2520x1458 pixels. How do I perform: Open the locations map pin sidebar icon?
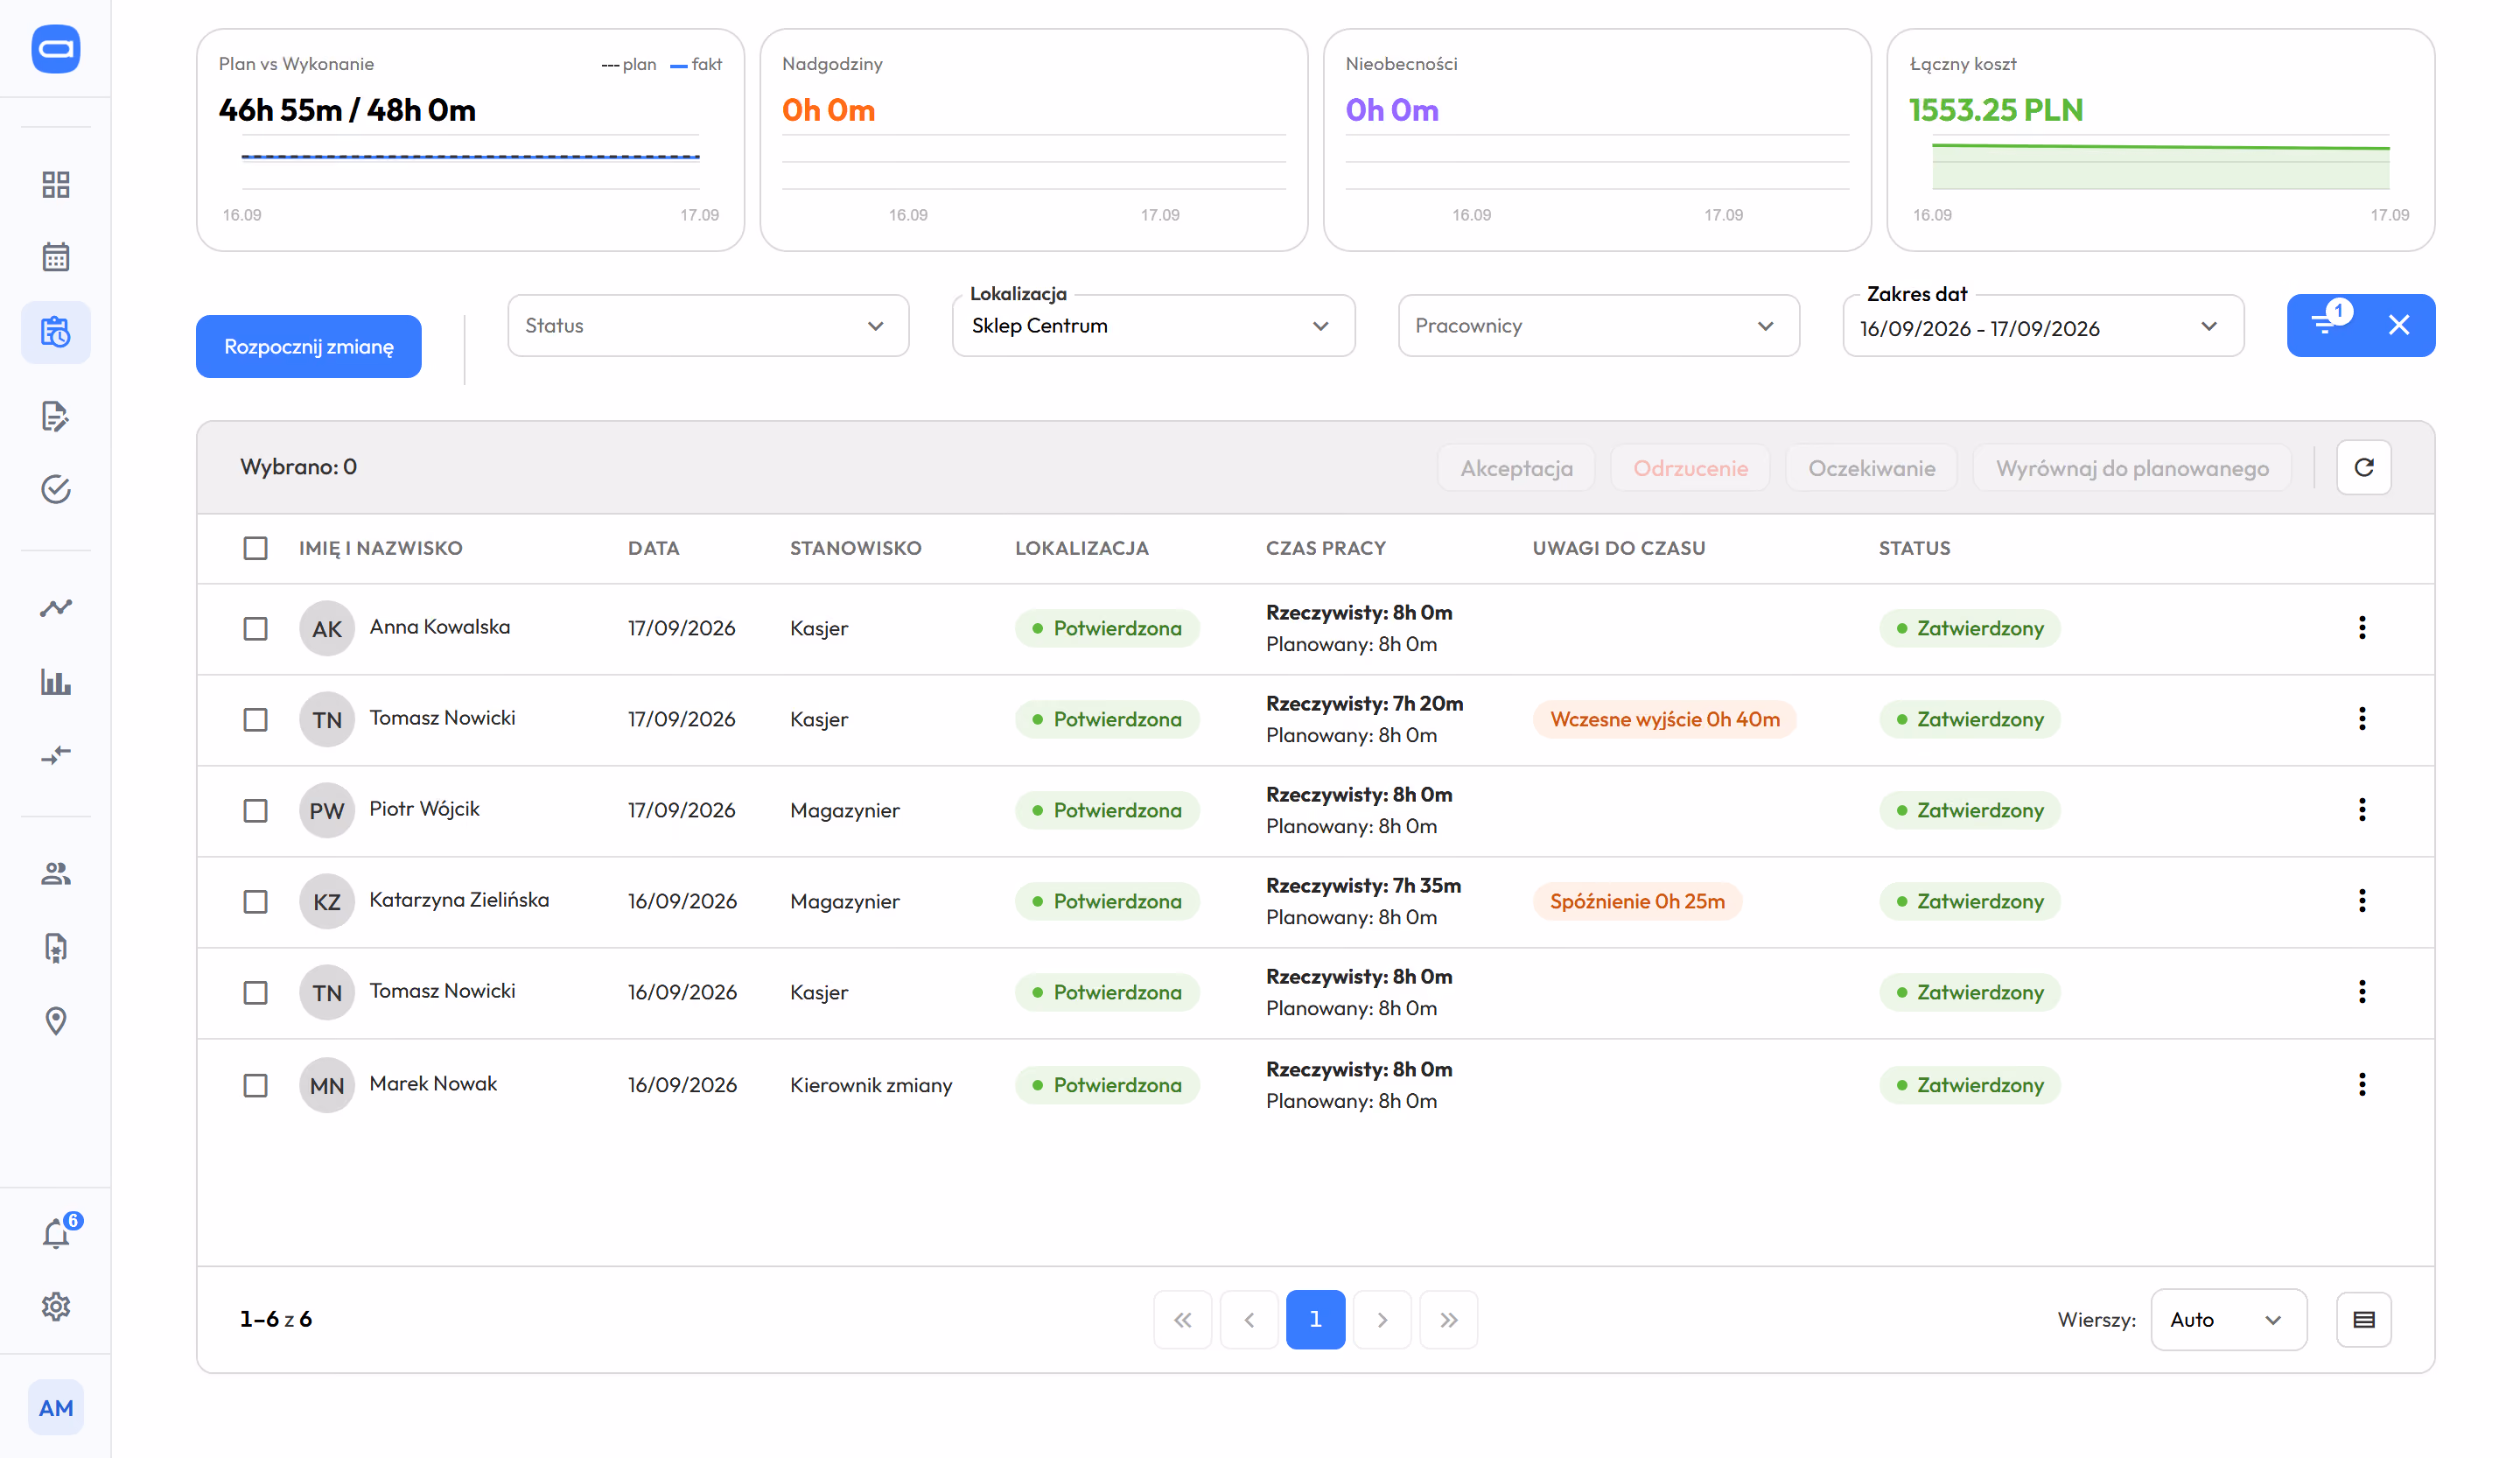56,1021
